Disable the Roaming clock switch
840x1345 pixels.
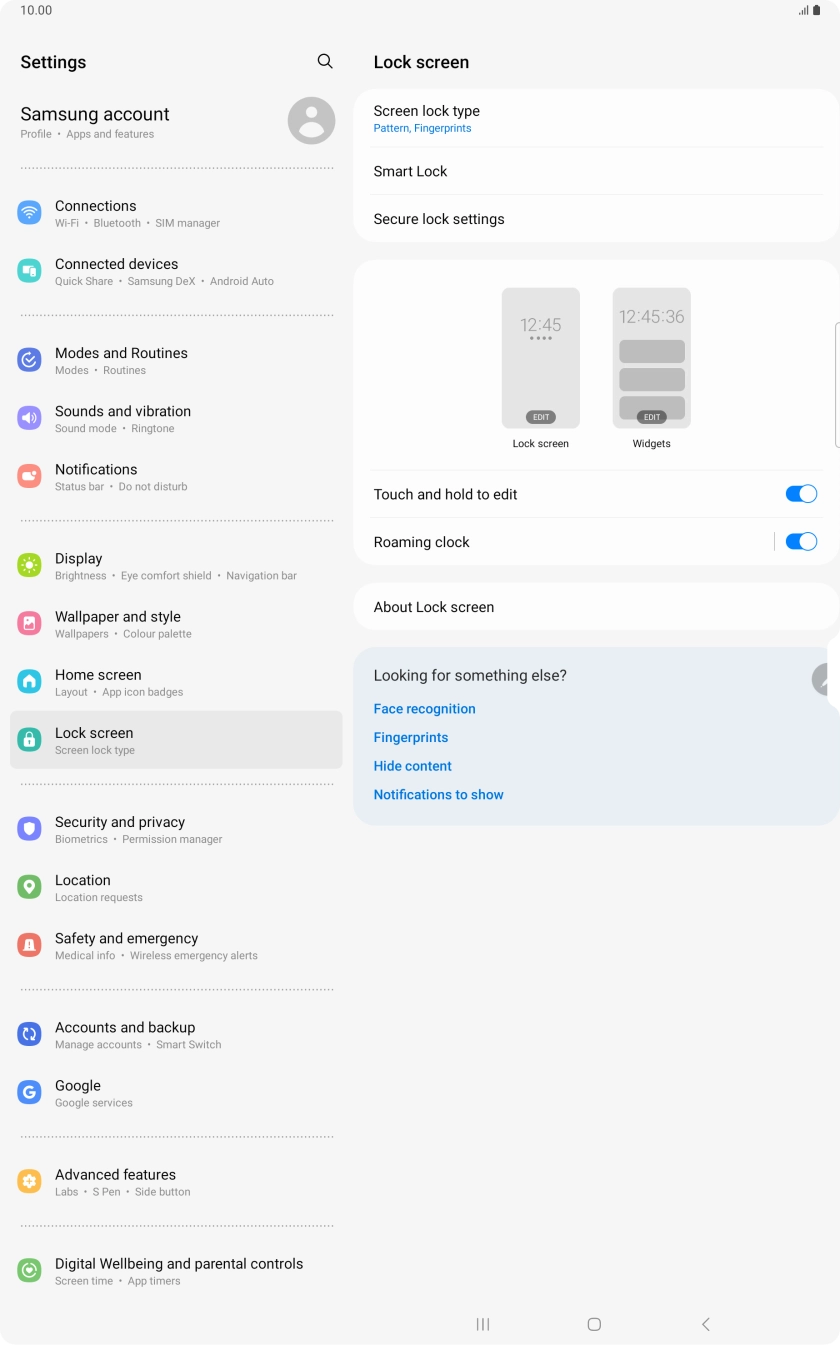click(801, 541)
